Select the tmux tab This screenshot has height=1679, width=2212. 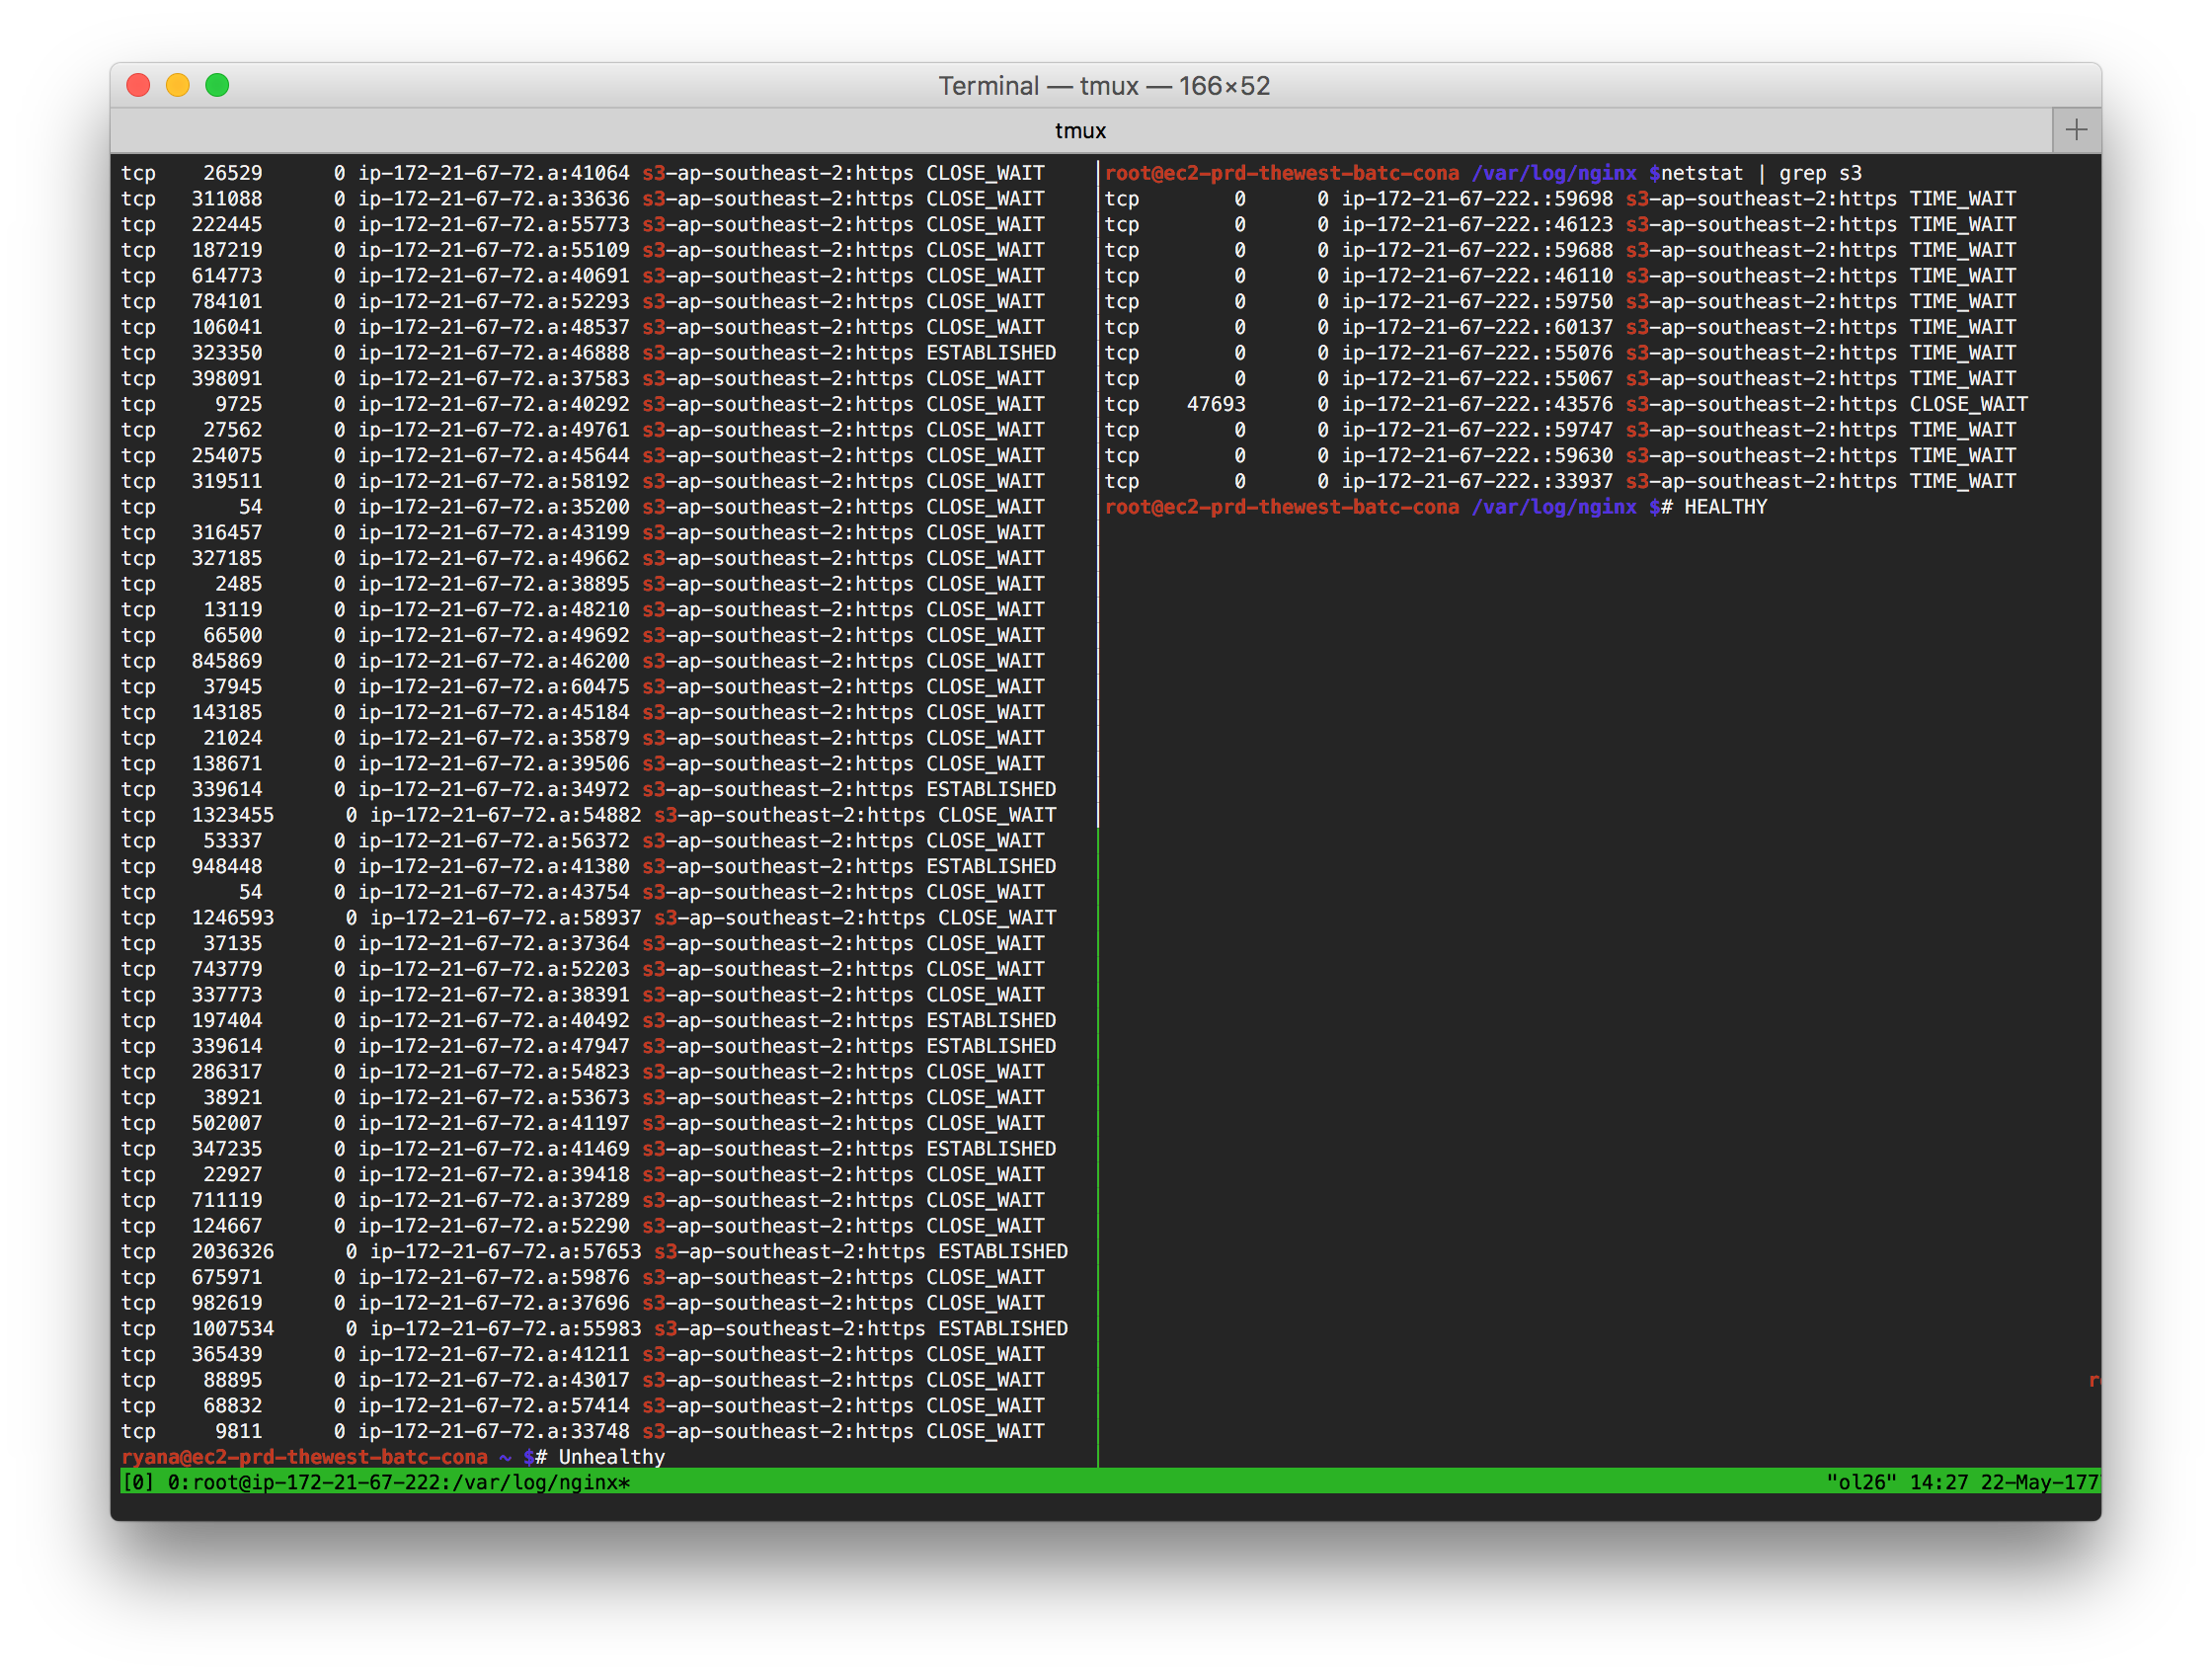click(x=1080, y=131)
